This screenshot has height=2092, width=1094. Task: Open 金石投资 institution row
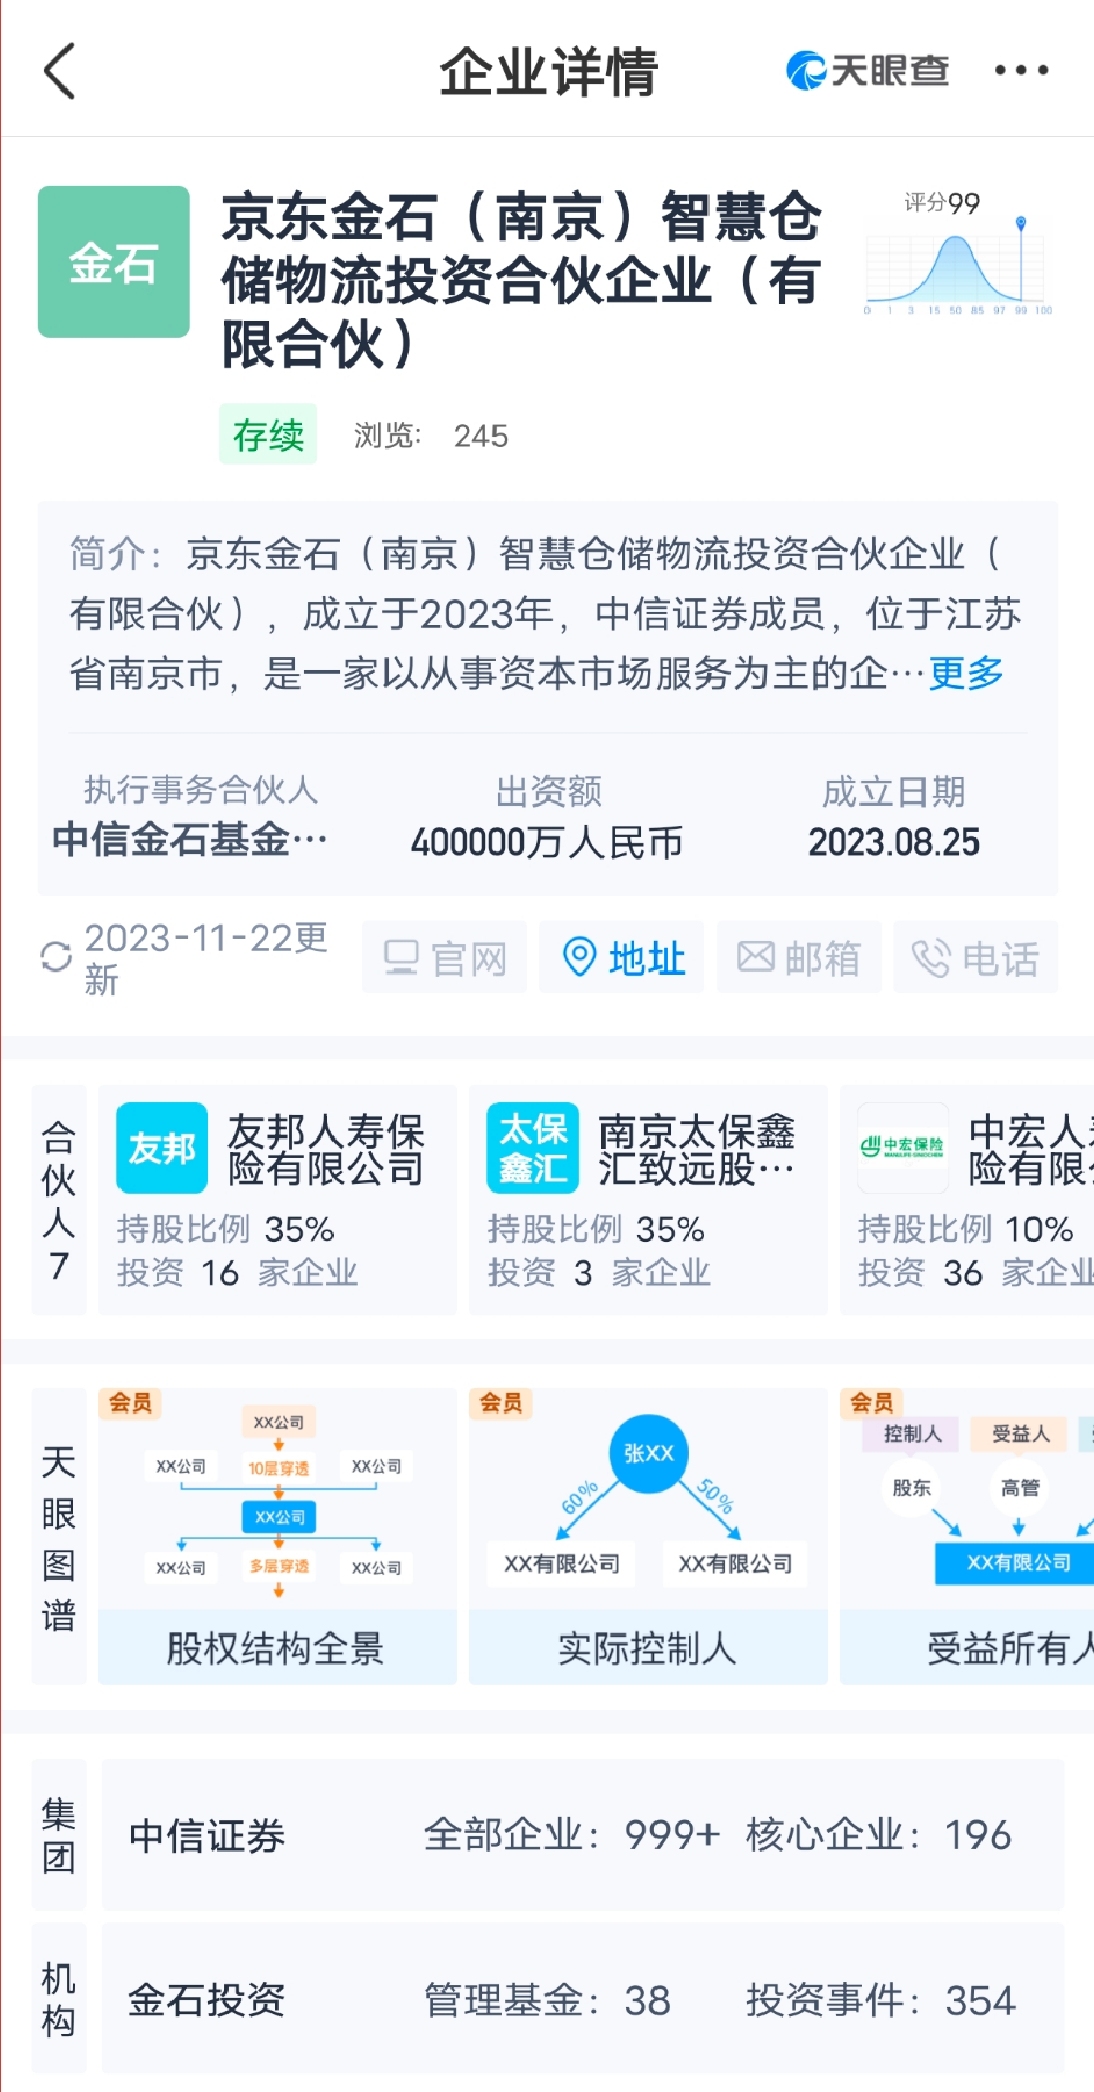click(x=582, y=2000)
